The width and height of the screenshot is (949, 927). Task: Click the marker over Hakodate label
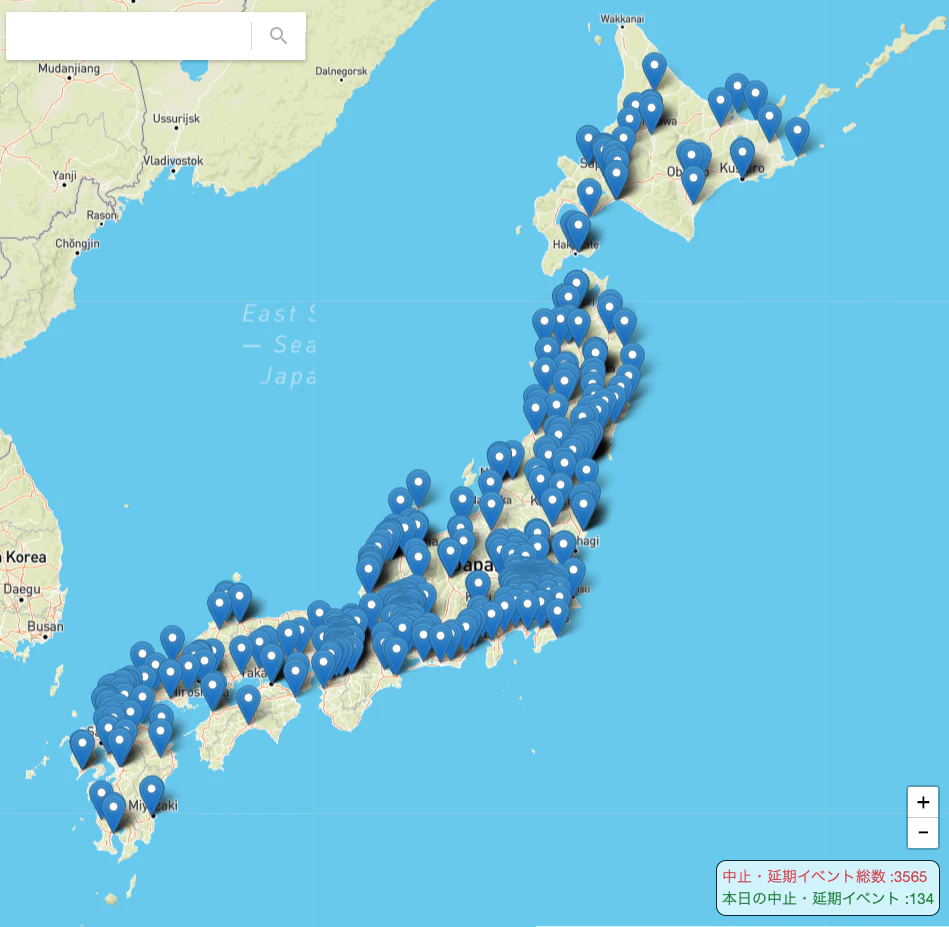[x=578, y=231]
